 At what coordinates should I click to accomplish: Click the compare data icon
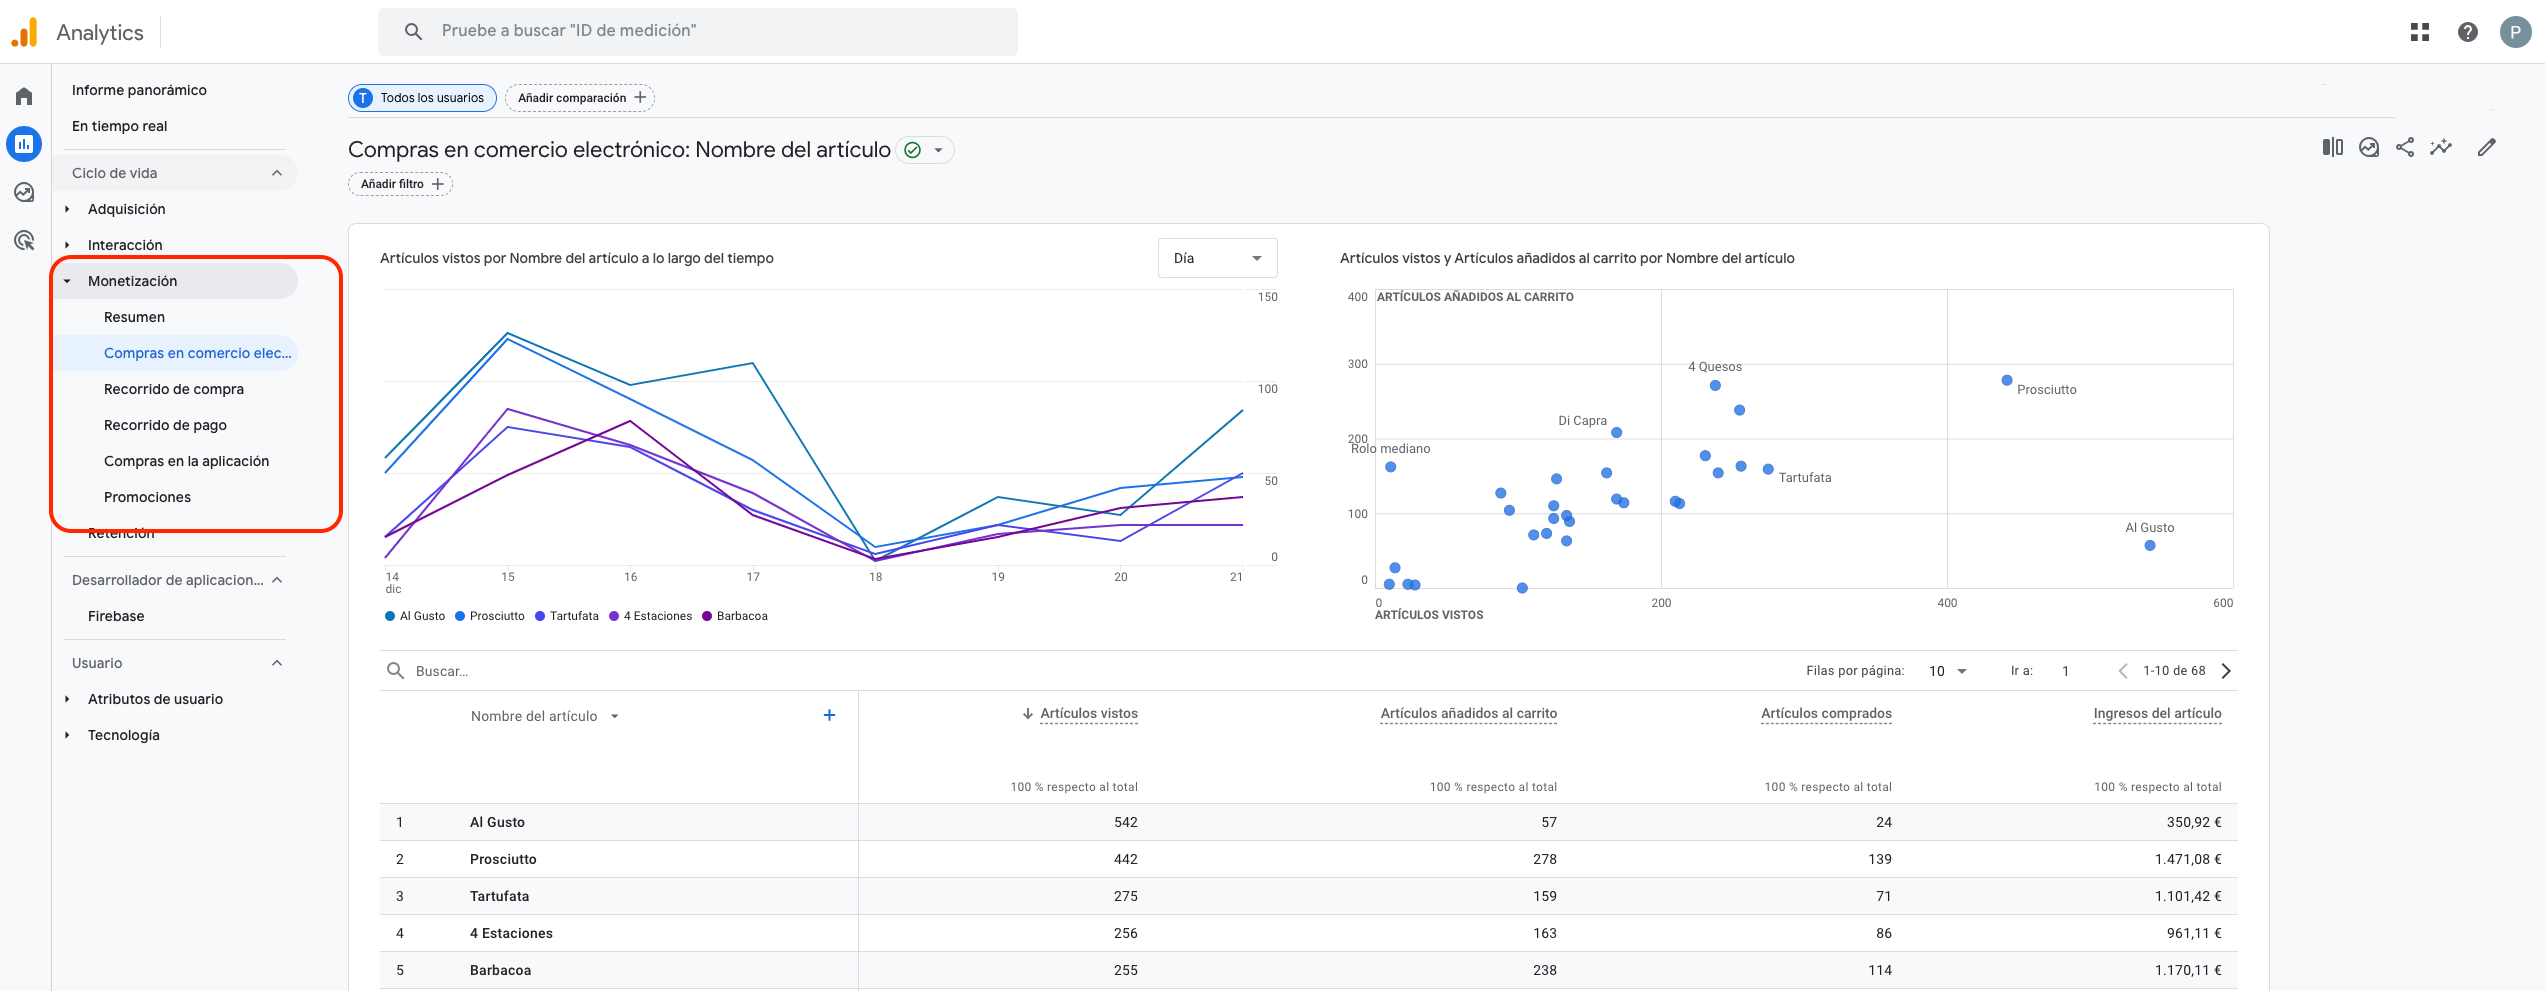pos(2332,148)
